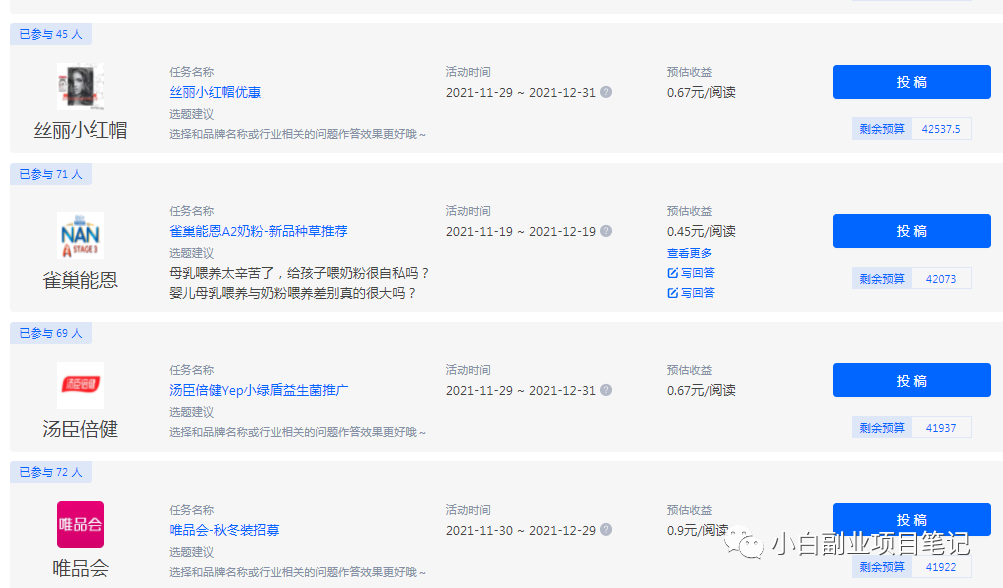1003x588 pixels.
Task: Click 投稿 for 唯品会秋冬装招募
Action: [x=910, y=519]
